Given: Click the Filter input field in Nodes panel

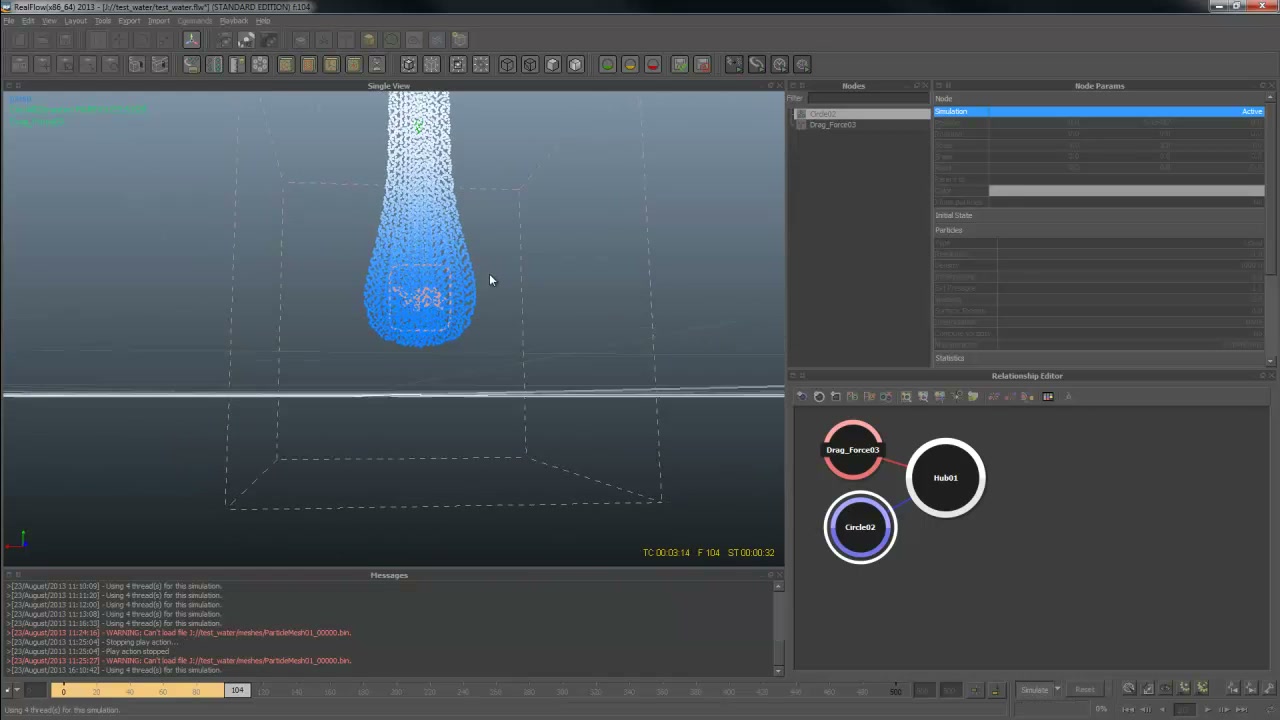Looking at the screenshot, I should click(868, 98).
